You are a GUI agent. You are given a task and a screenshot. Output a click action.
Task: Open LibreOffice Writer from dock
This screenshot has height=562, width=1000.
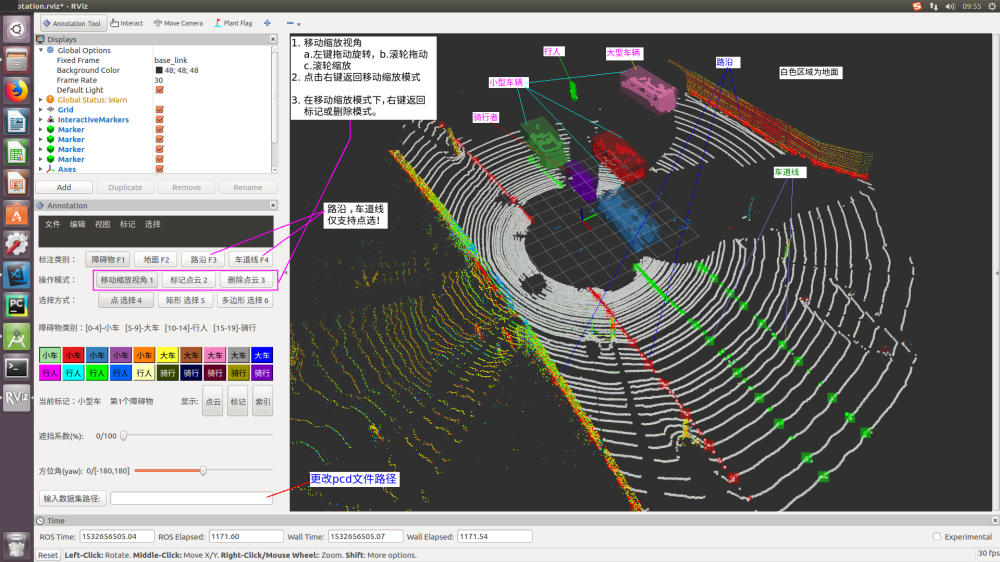[17, 121]
